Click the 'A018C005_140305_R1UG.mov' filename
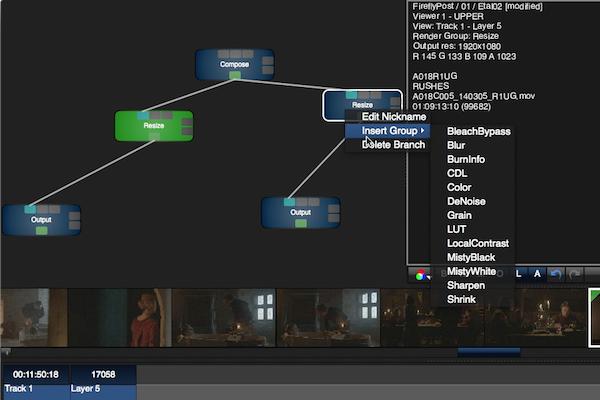The height and width of the screenshot is (400, 600). coord(474,96)
